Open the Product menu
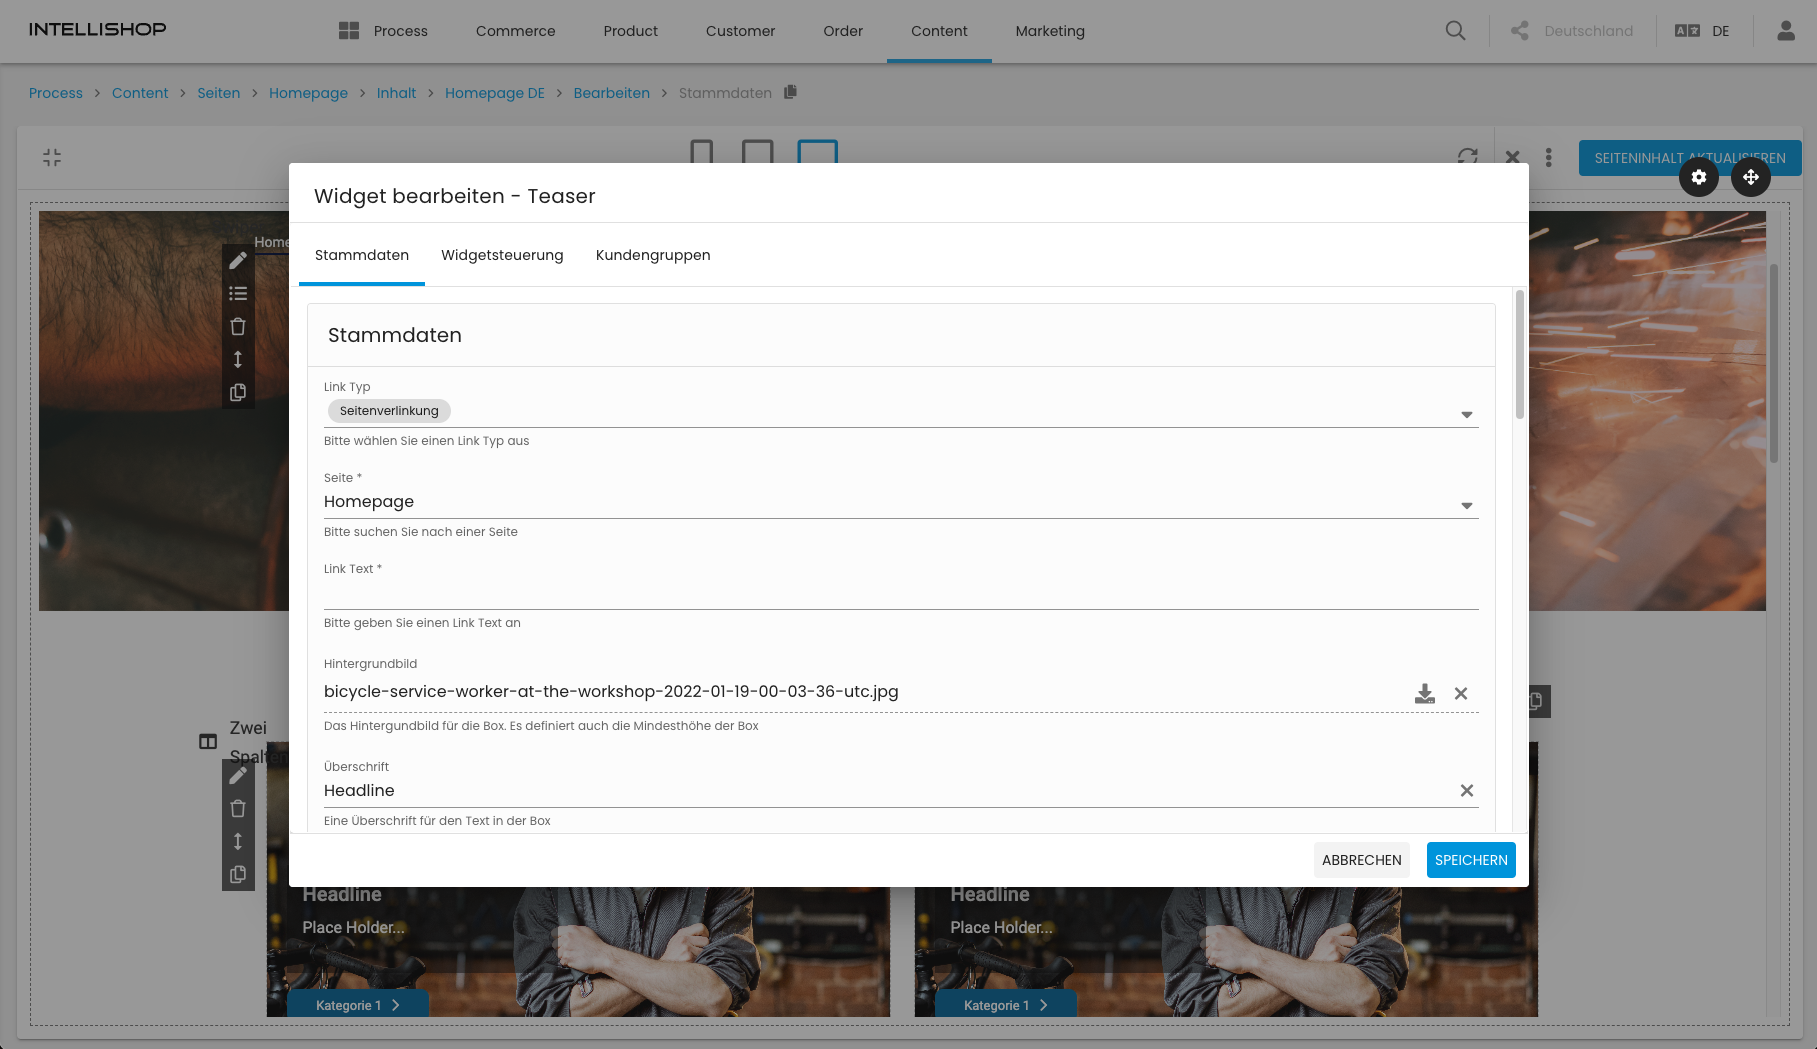Viewport: 1817px width, 1049px height. tap(631, 31)
